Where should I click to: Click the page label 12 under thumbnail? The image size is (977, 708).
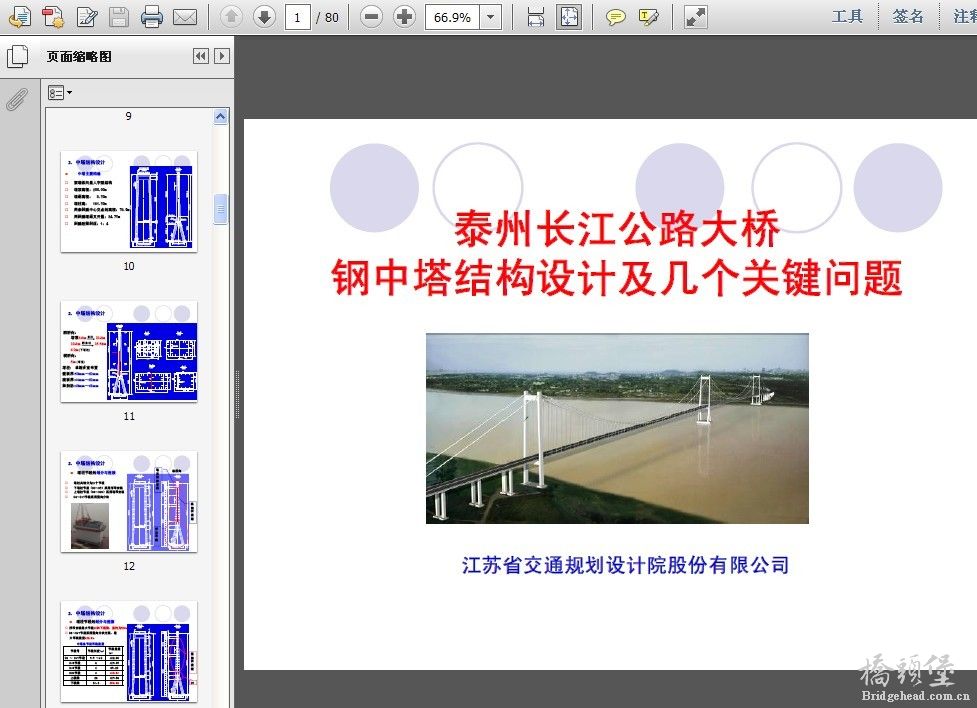tap(129, 567)
